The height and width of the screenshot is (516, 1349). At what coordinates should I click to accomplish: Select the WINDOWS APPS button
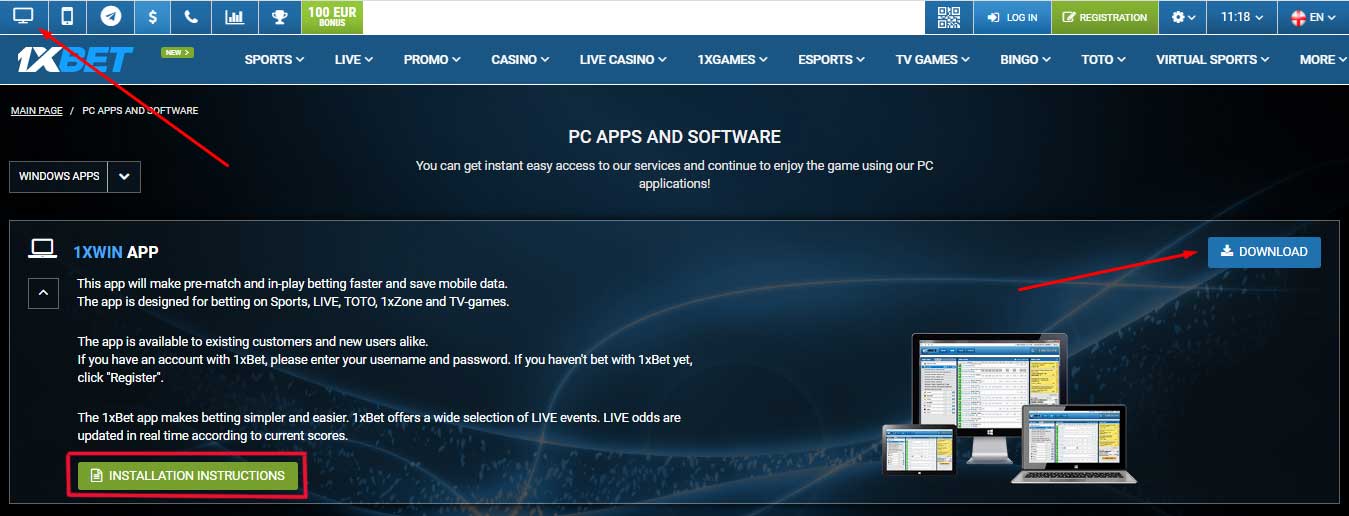(59, 176)
